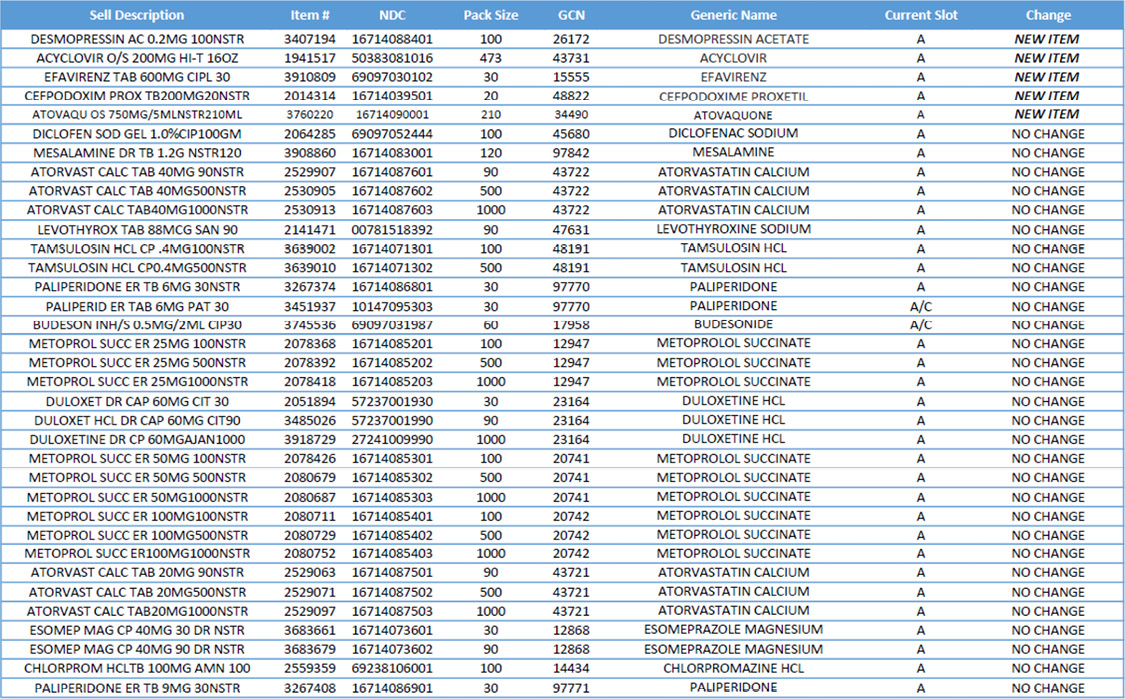Select METOPROL SUCC ER 25MG 100NSTR
This screenshot has height=699, width=1125.
pyautogui.click(x=136, y=344)
